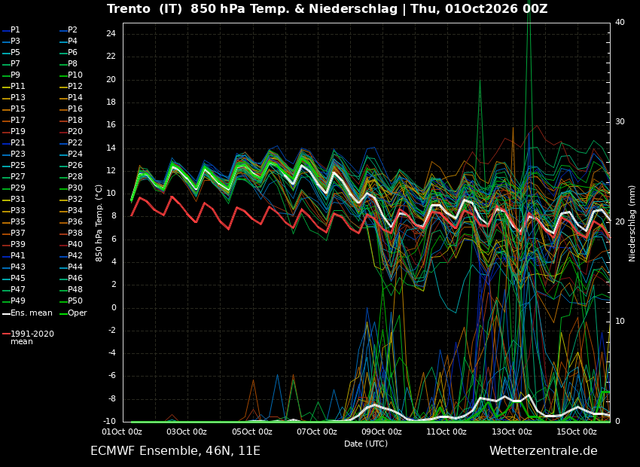Click the "03Oct 00z" date tick label
This screenshot has width=640, height=467.
[187, 432]
